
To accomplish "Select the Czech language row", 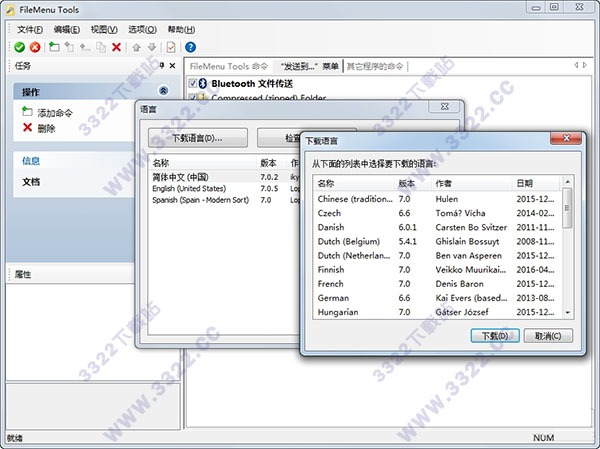I will pos(437,213).
